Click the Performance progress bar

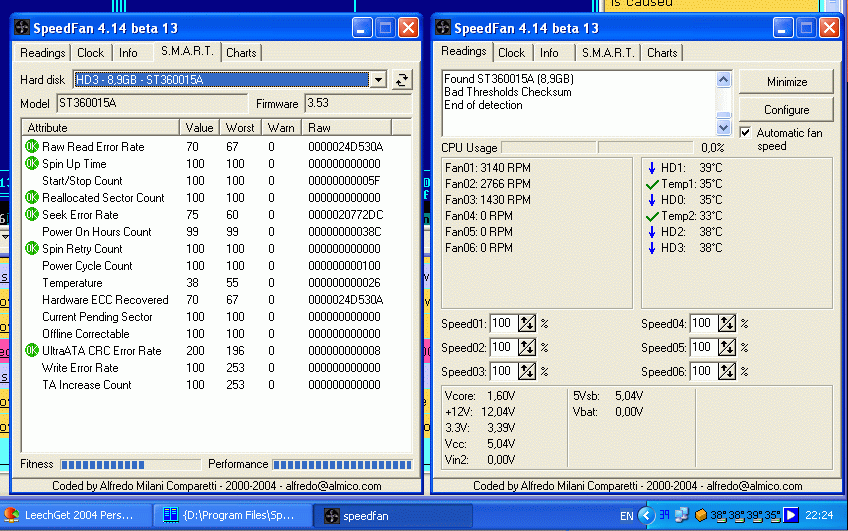click(342, 464)
